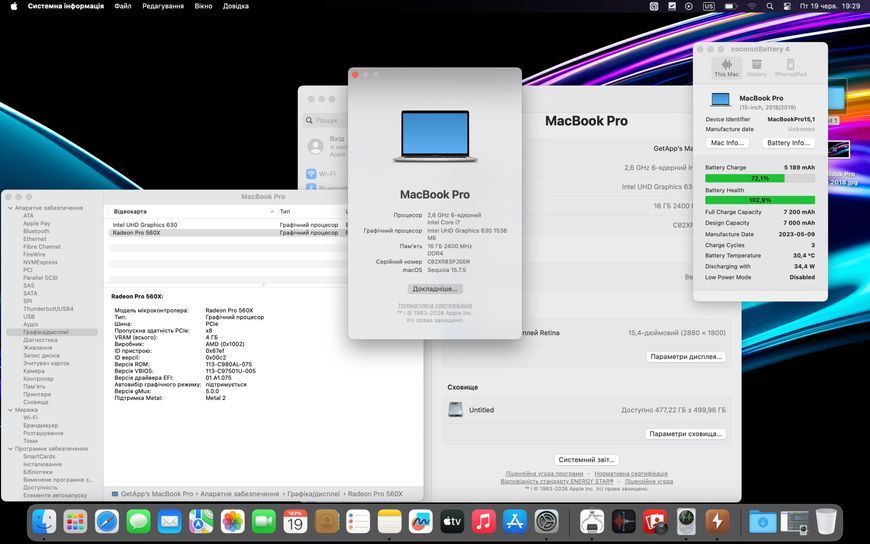Click Untitled storage disk icon

(x=456, y=410)
